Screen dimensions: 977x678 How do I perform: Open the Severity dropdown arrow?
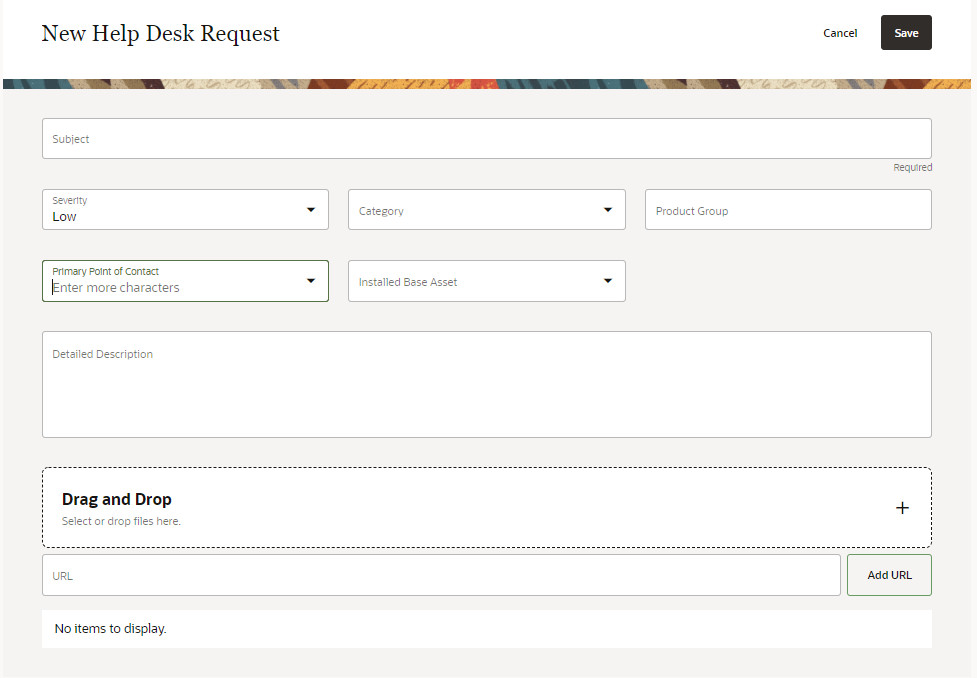pos(311,210)
